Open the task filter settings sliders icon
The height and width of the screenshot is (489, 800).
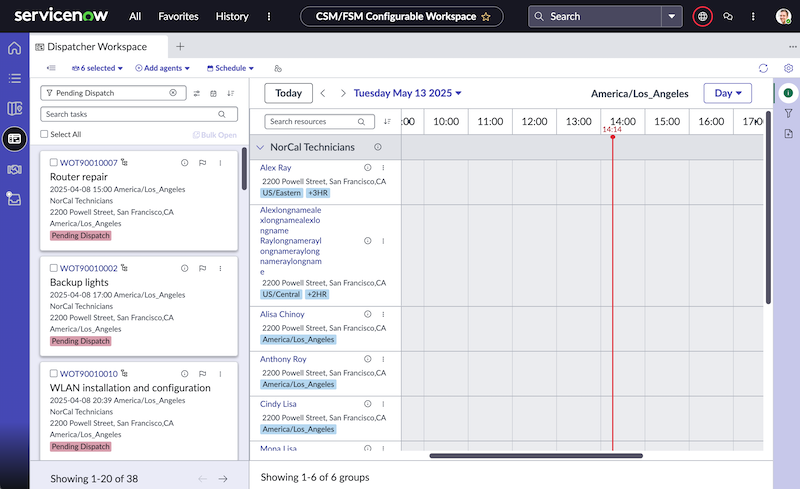point(197,93)
